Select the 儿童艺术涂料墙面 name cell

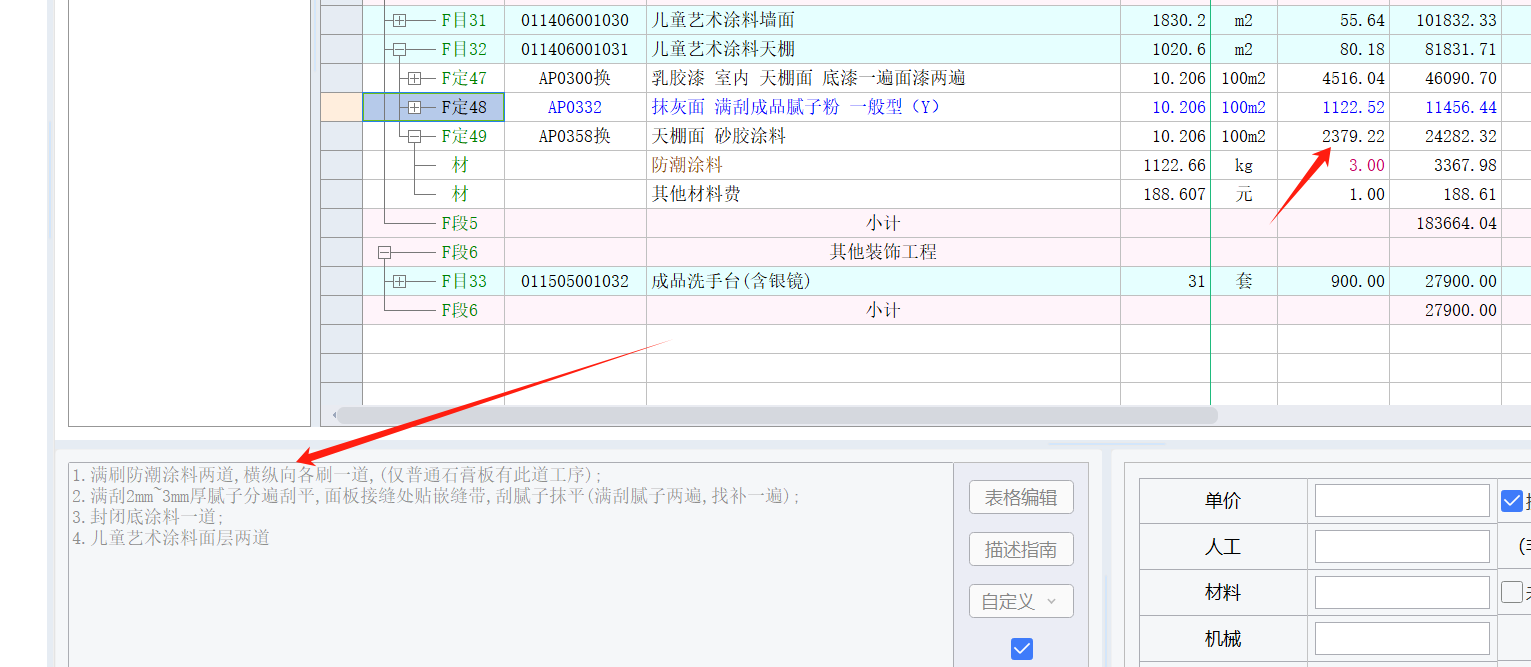(883, 20)
